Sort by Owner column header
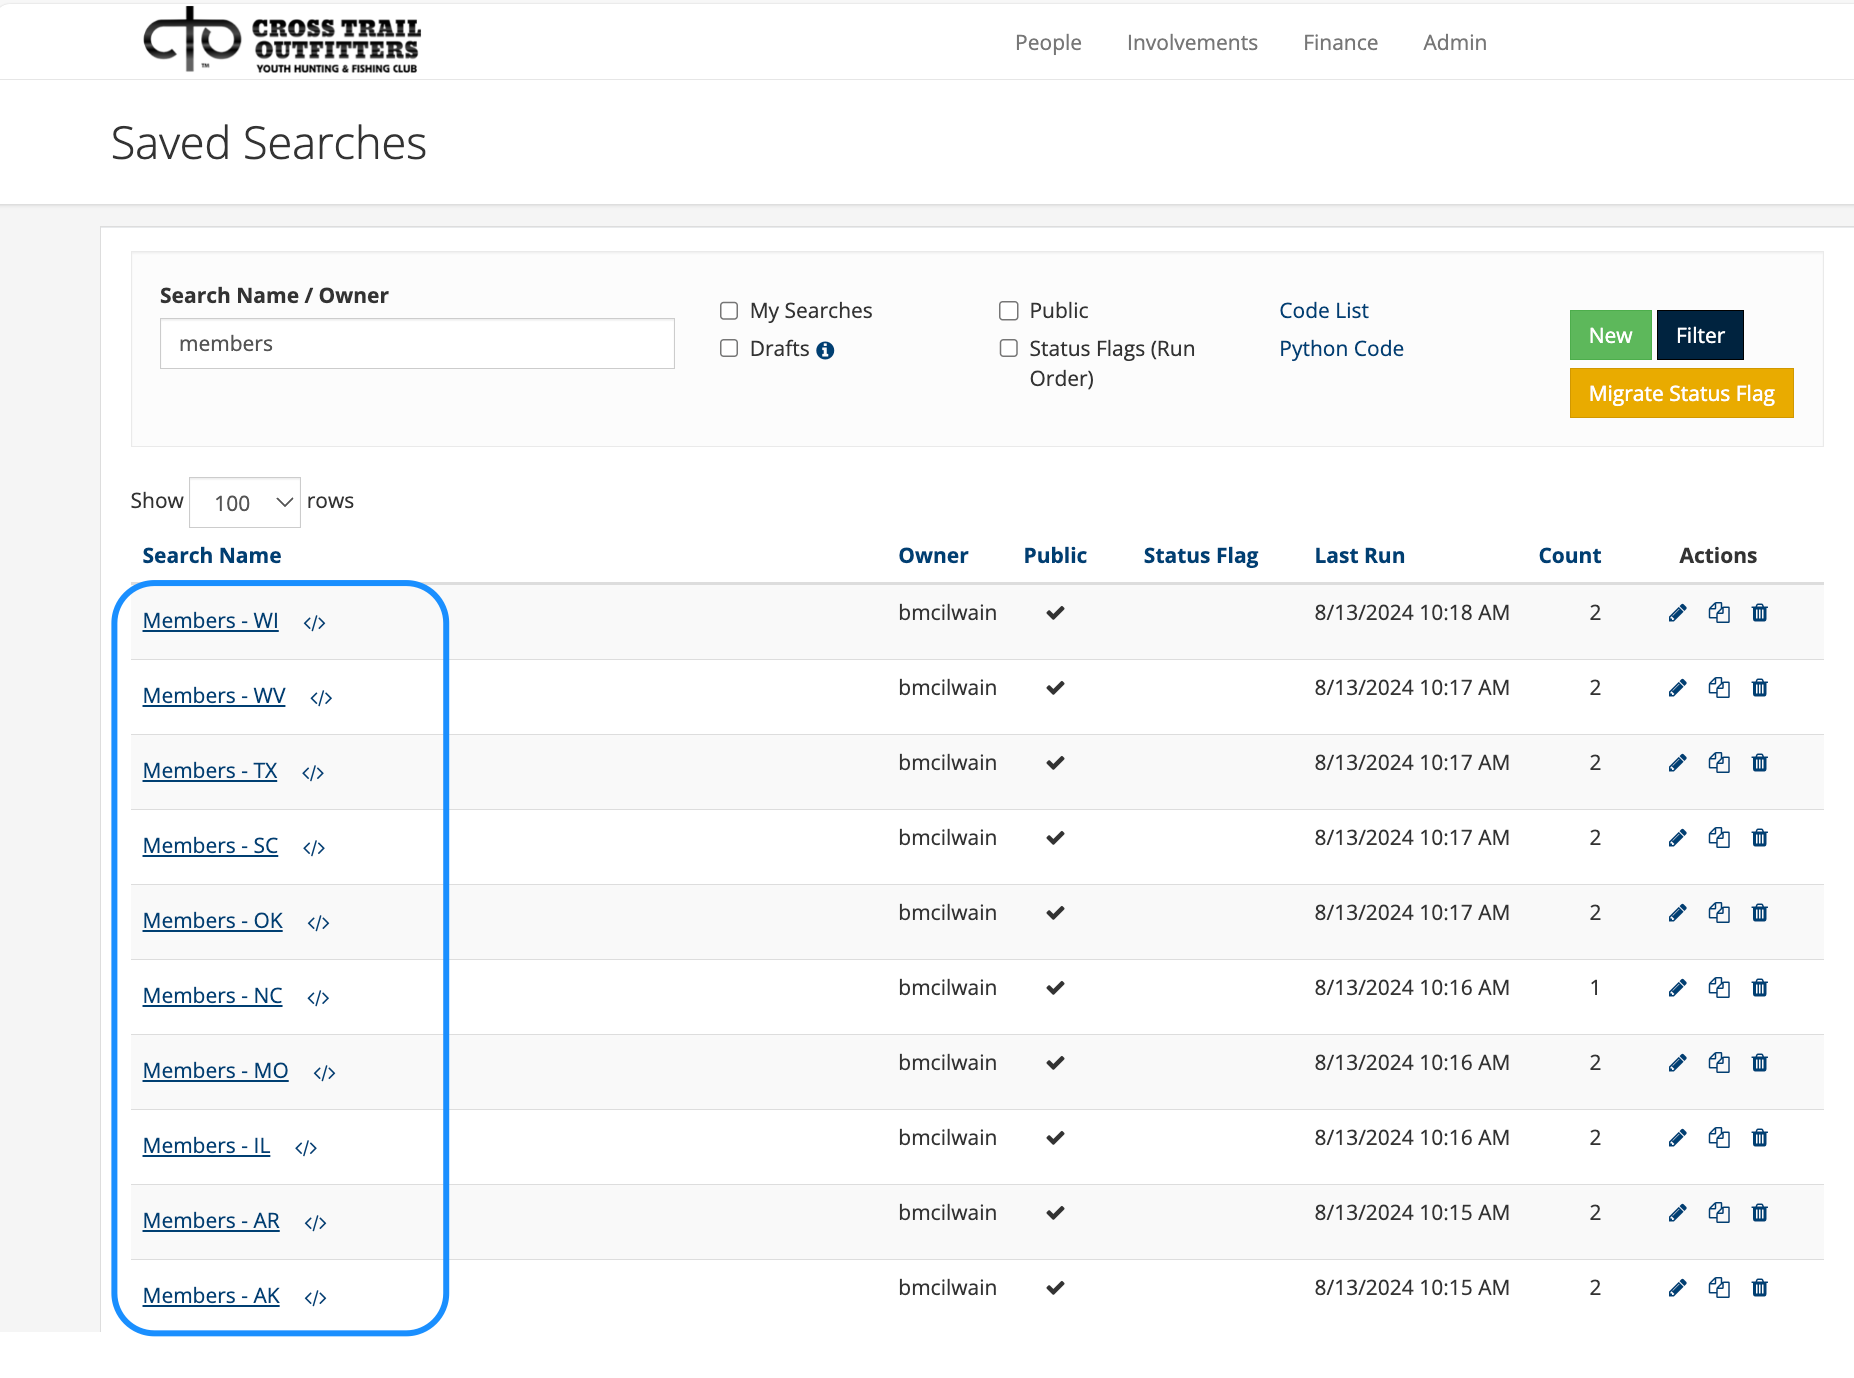Image resolution: width=1854 pixels, height=1378 pixels. [933, 556]
